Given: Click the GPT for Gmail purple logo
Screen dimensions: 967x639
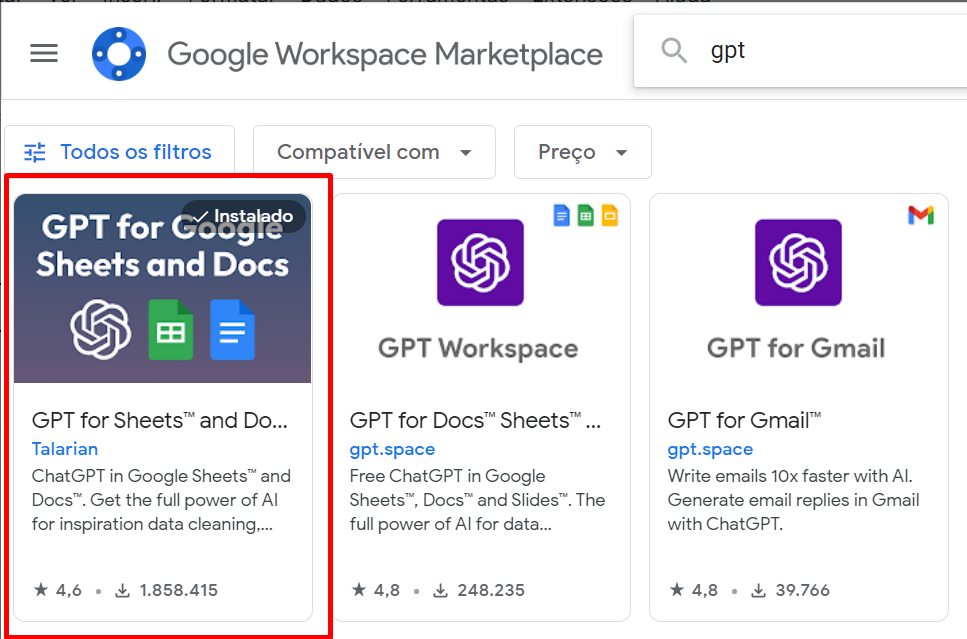Looking at the screenshot, I should [x=799, y=263].
